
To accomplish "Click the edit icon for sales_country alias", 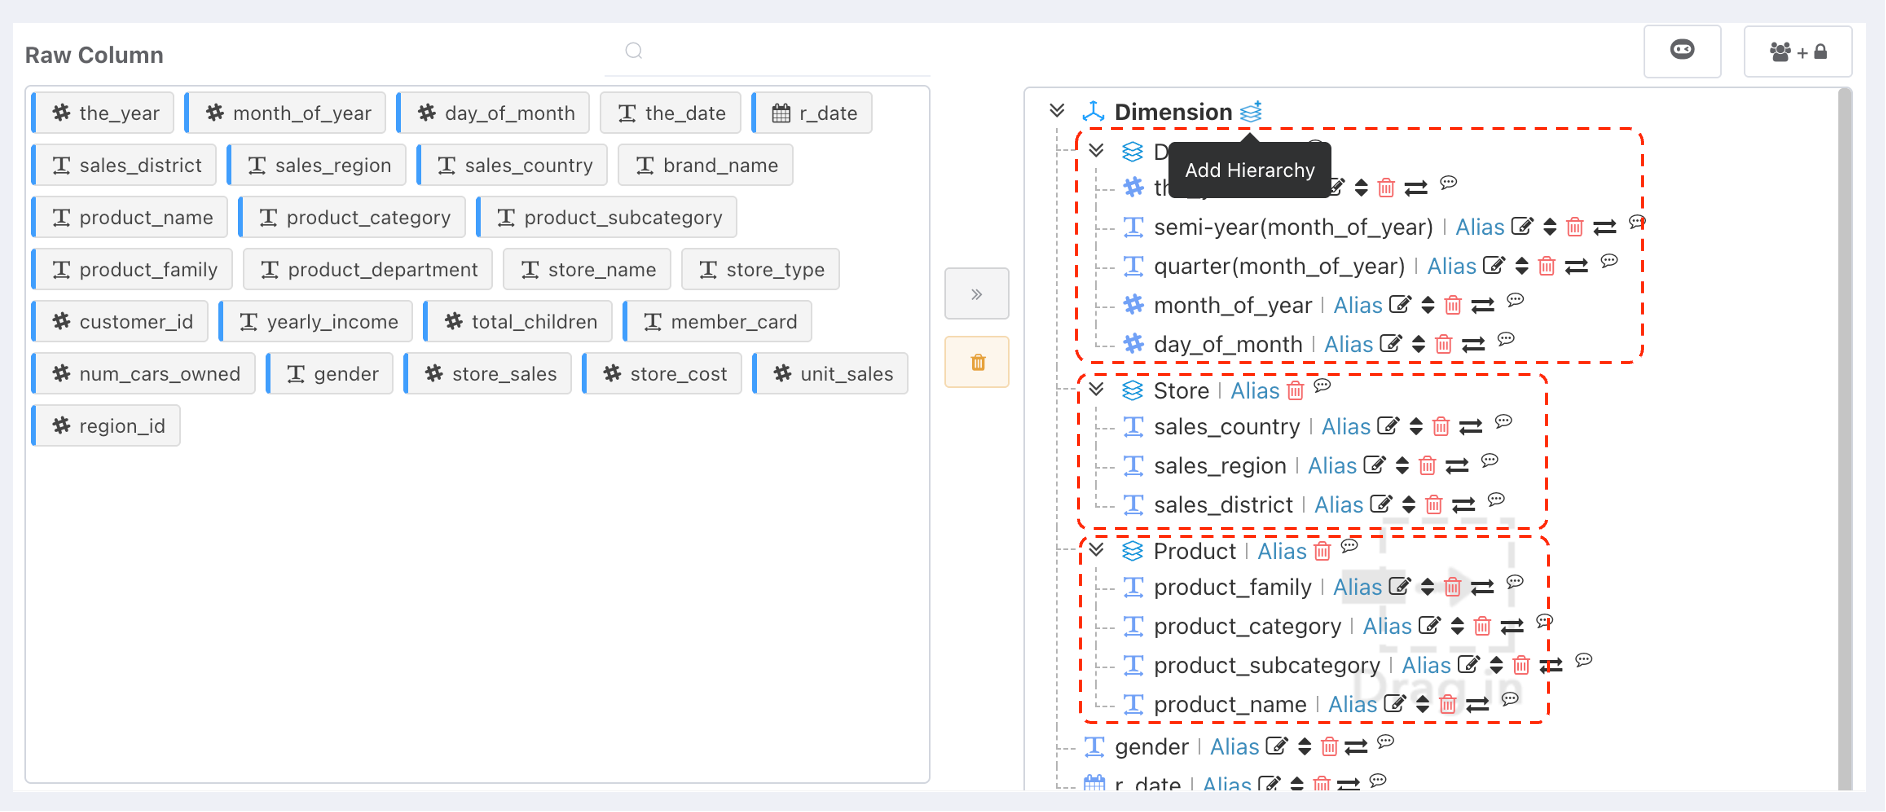I will [1388, 426].
